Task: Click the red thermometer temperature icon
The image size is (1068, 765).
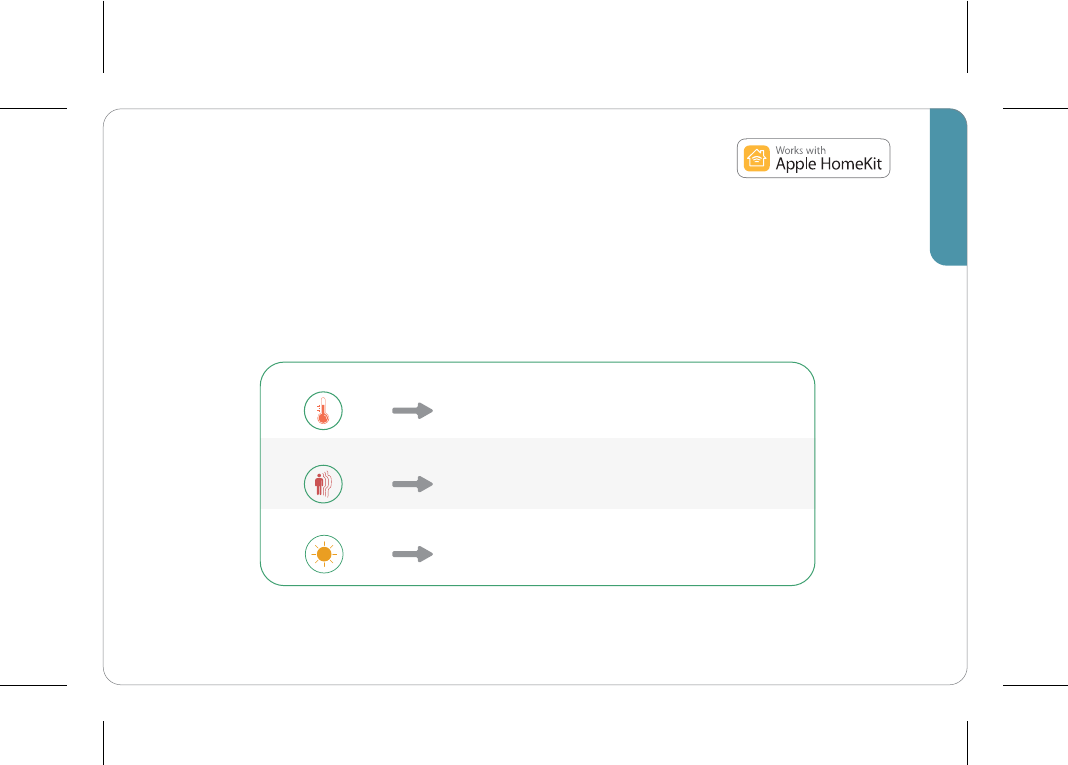Action: click(323, 411)
